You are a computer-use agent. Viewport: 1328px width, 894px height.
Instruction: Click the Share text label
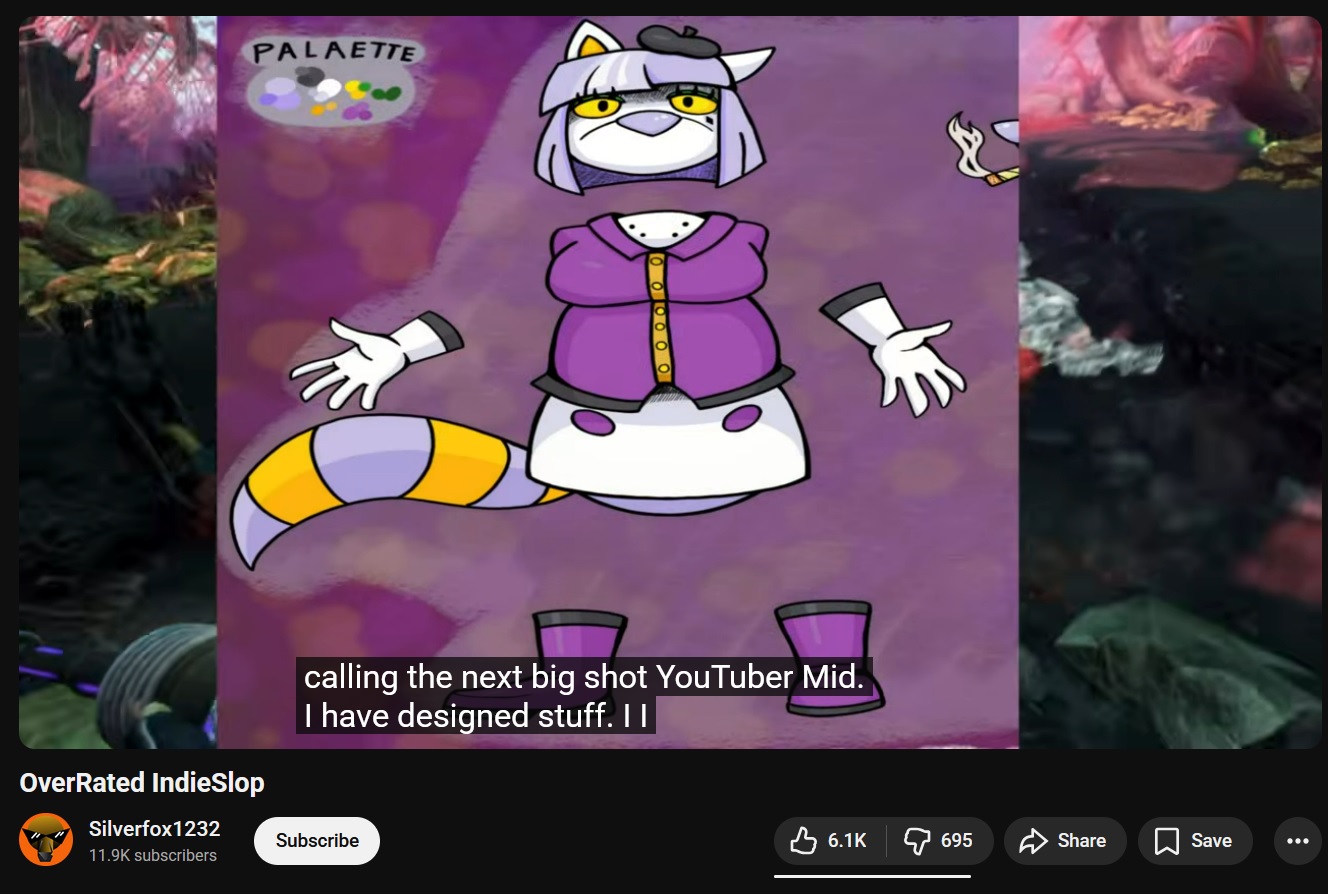coord(1082,841)
